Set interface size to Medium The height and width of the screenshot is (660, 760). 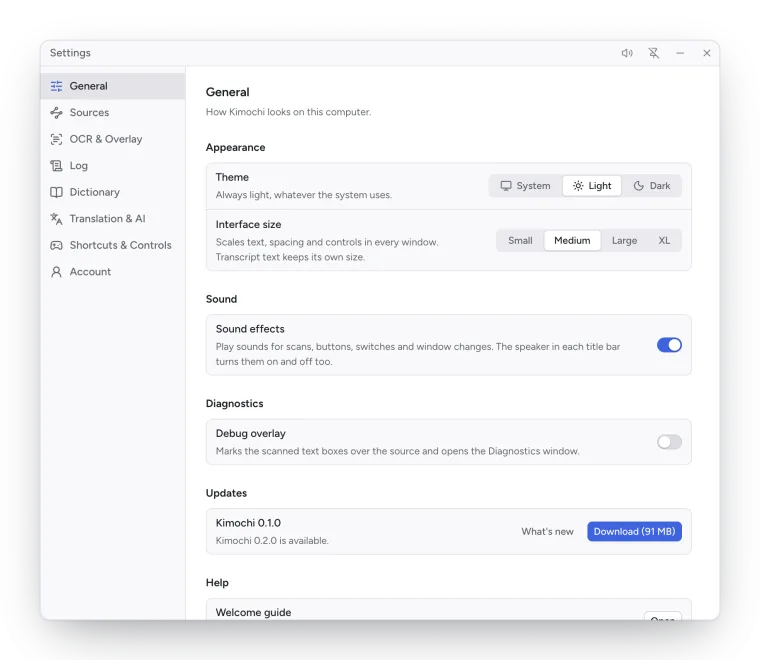click(x=572, y=241)
